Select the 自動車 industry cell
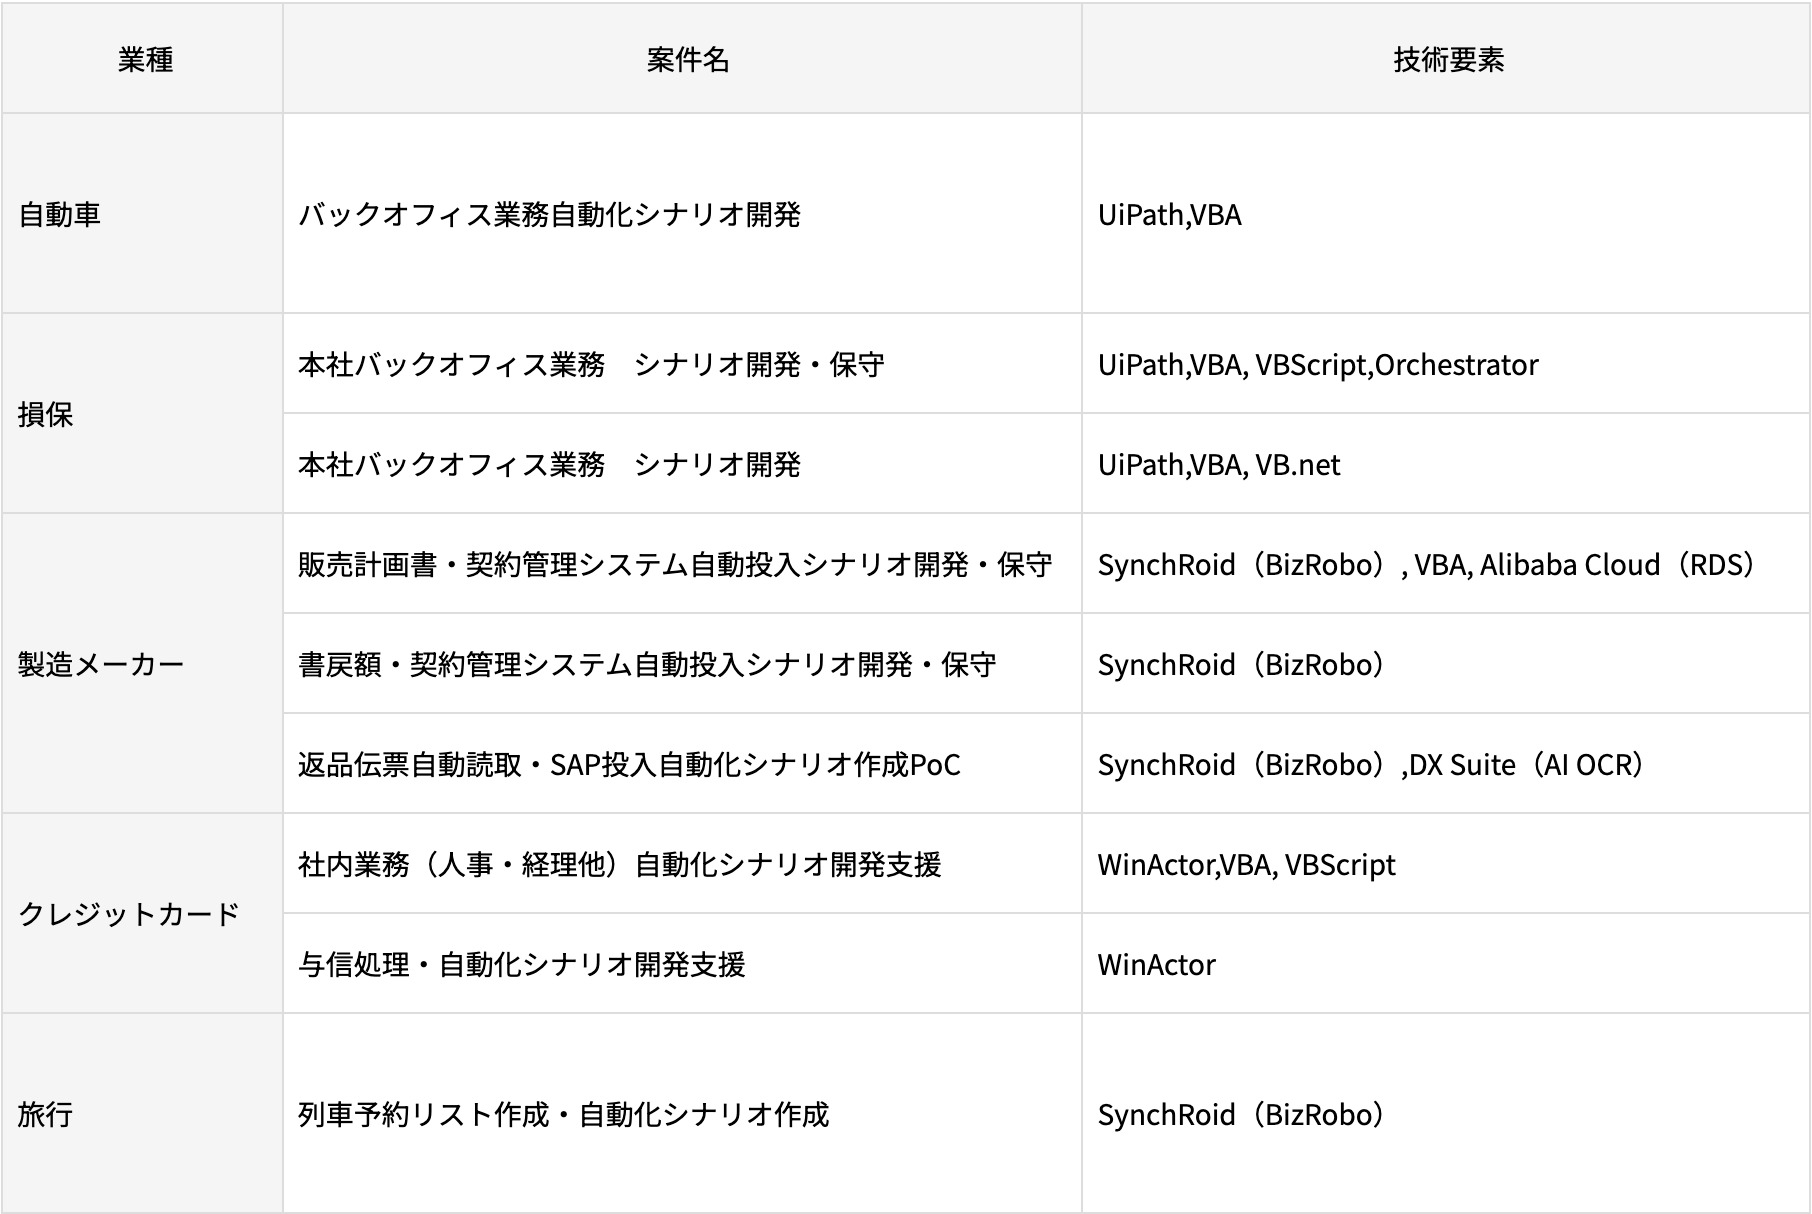 (x=60, y=215)
